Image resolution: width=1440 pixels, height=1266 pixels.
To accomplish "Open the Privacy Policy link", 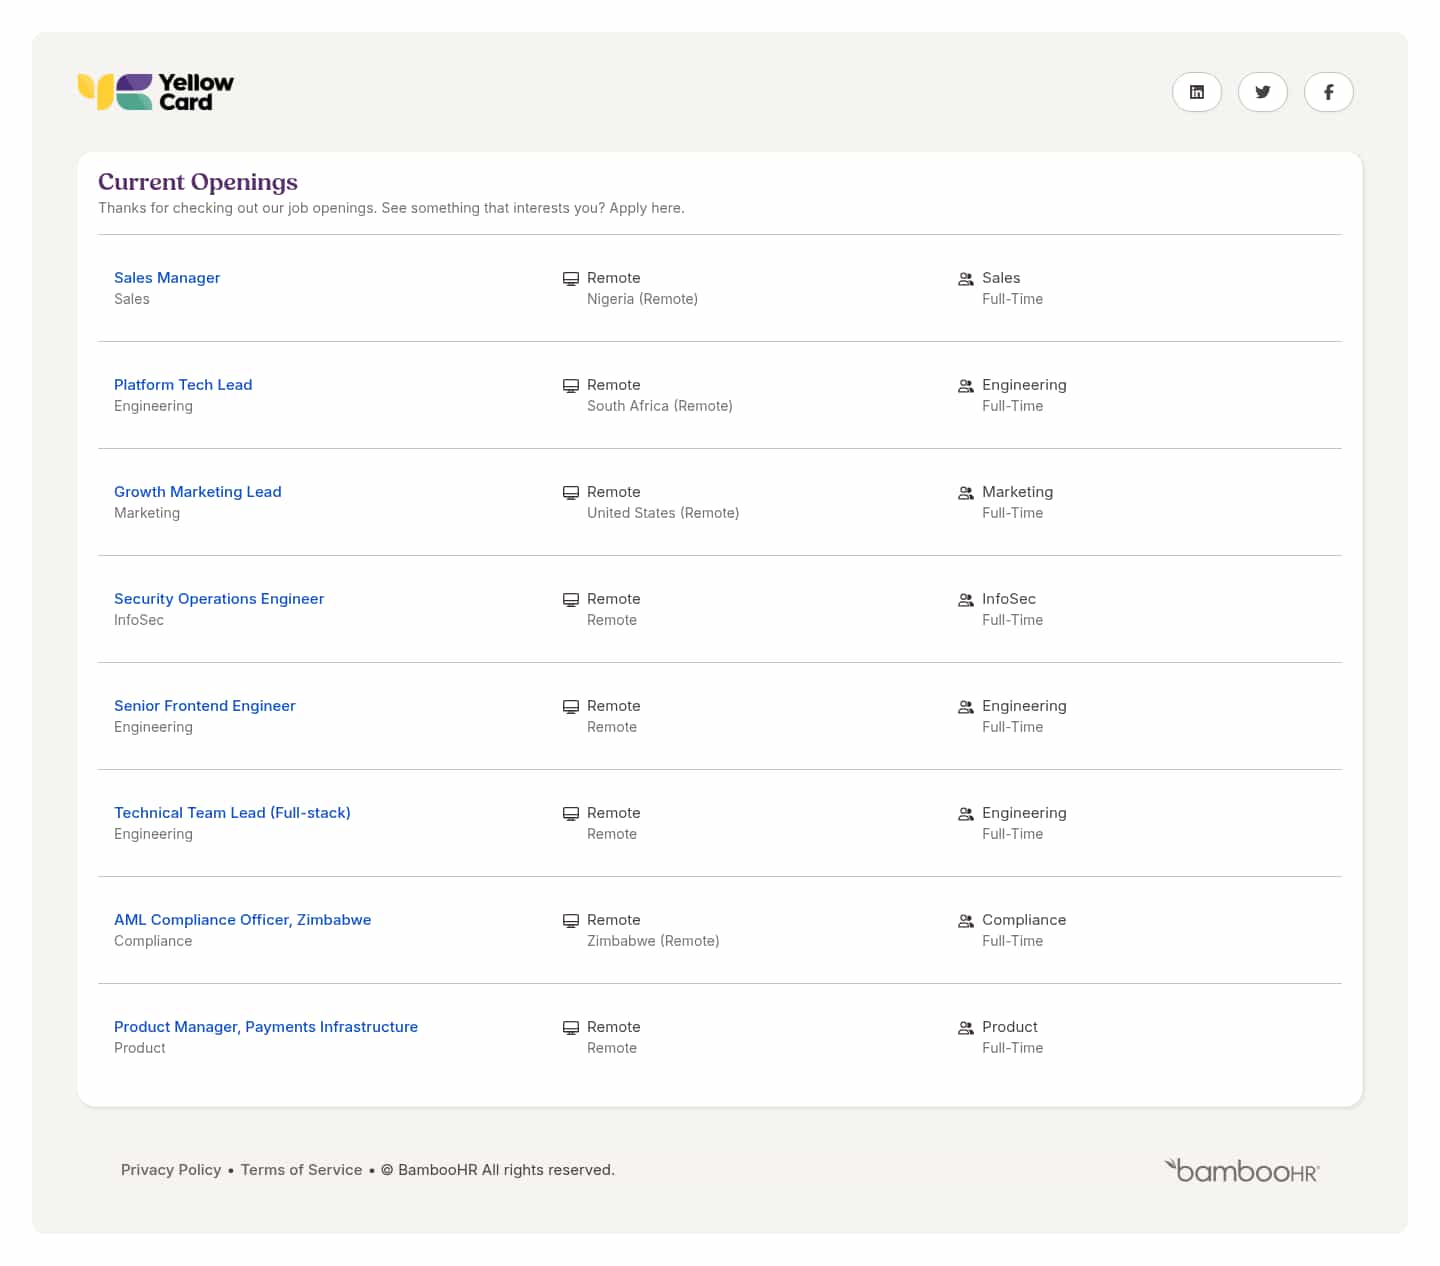I will coord(171,1170).
